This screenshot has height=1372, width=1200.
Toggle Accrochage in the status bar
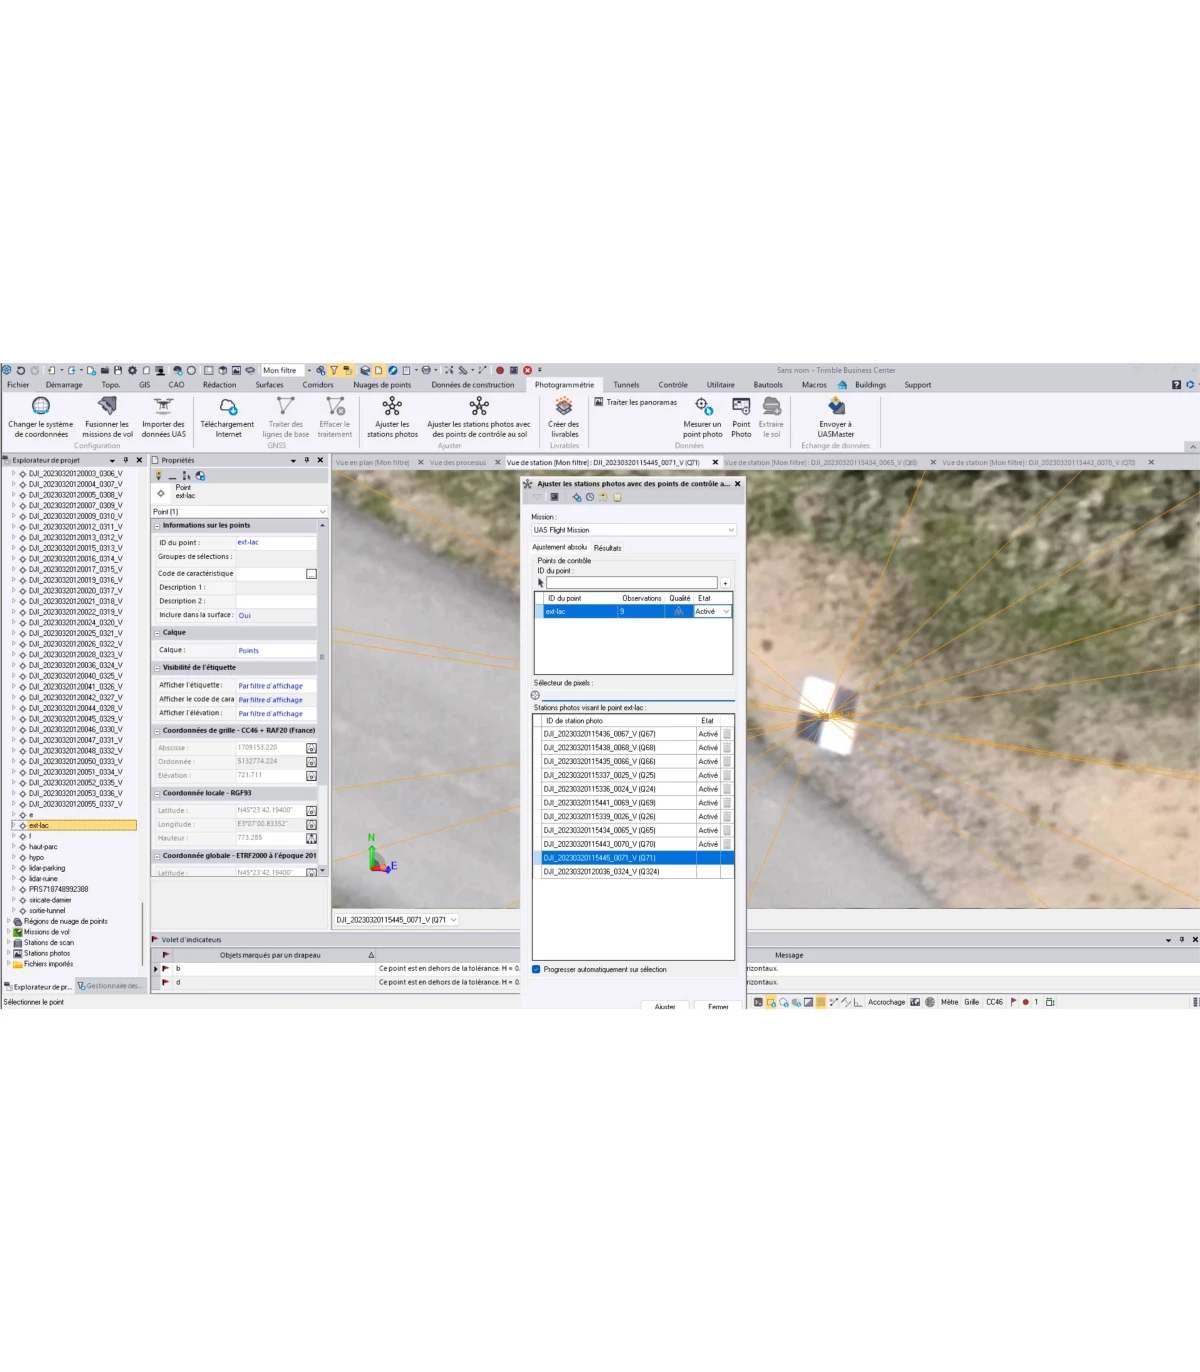tap(886, 1001)
